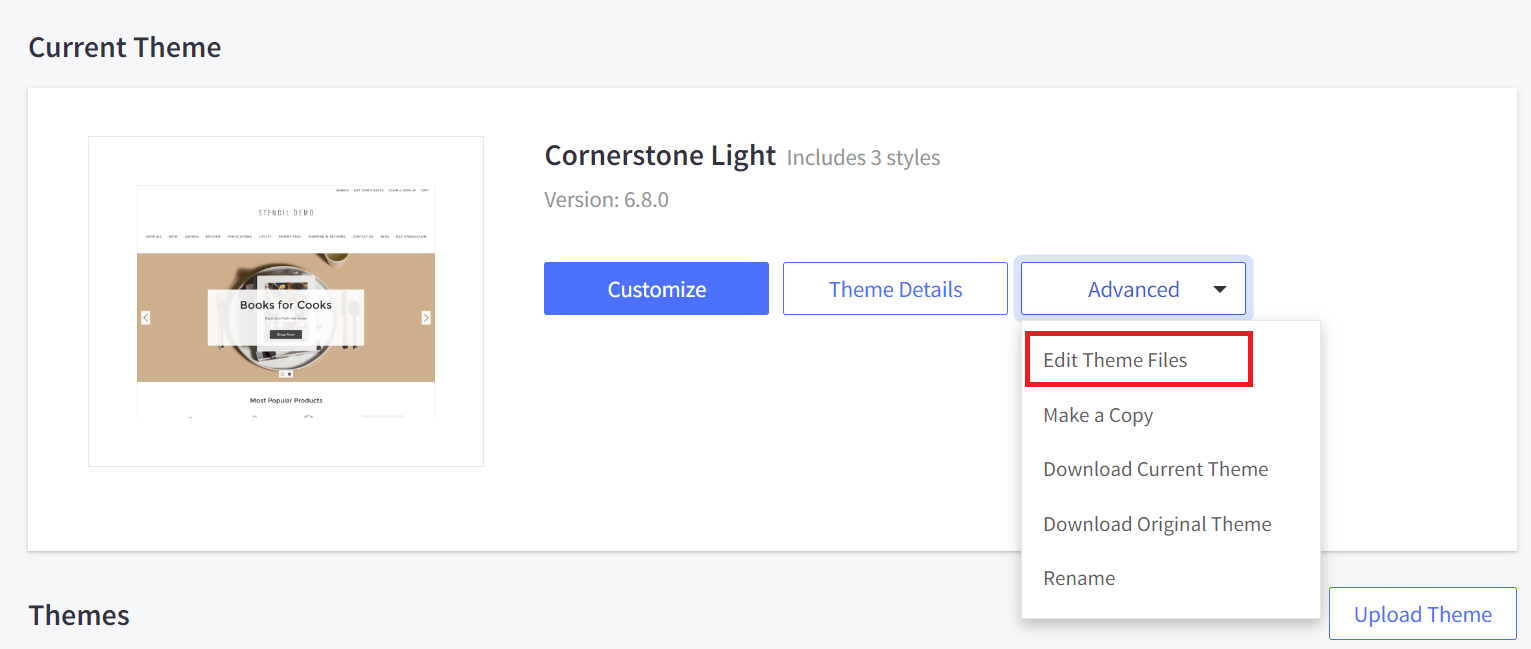The height and width of the screenshot is (649, 1531).
Task: Click the preview carousel right arrow
Action: click(426, 318)
